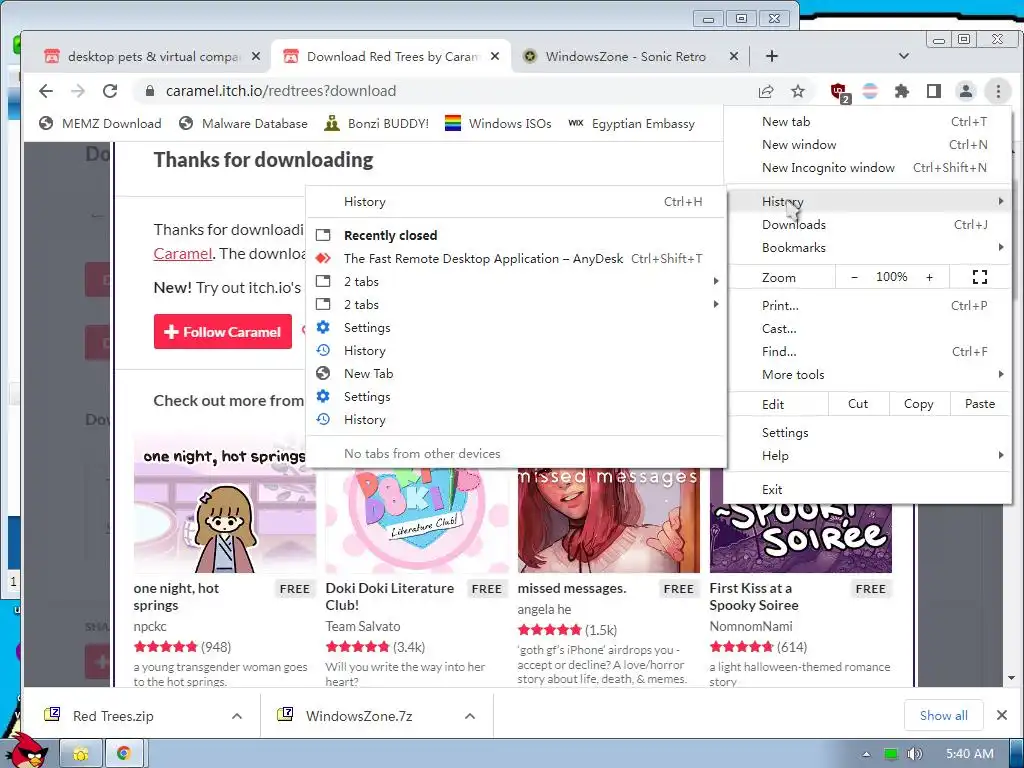Open Chrome from the taskbar icon
Image resolution: width=1024 pixels, height=768 pixels.
pyautogui.click(x=123, y=754)
